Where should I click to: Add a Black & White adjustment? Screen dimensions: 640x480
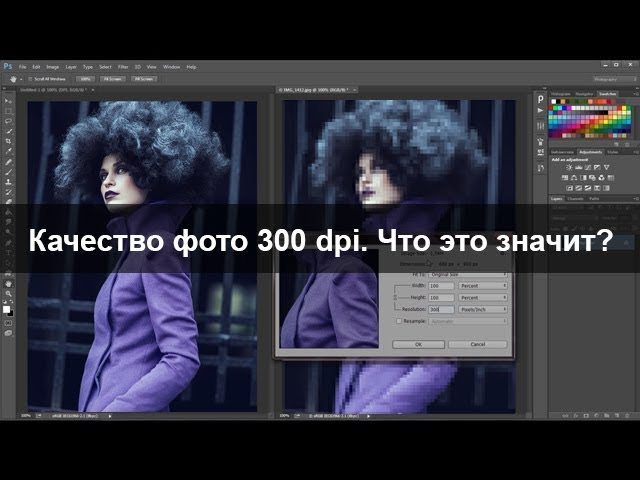(x=583, y=178)
